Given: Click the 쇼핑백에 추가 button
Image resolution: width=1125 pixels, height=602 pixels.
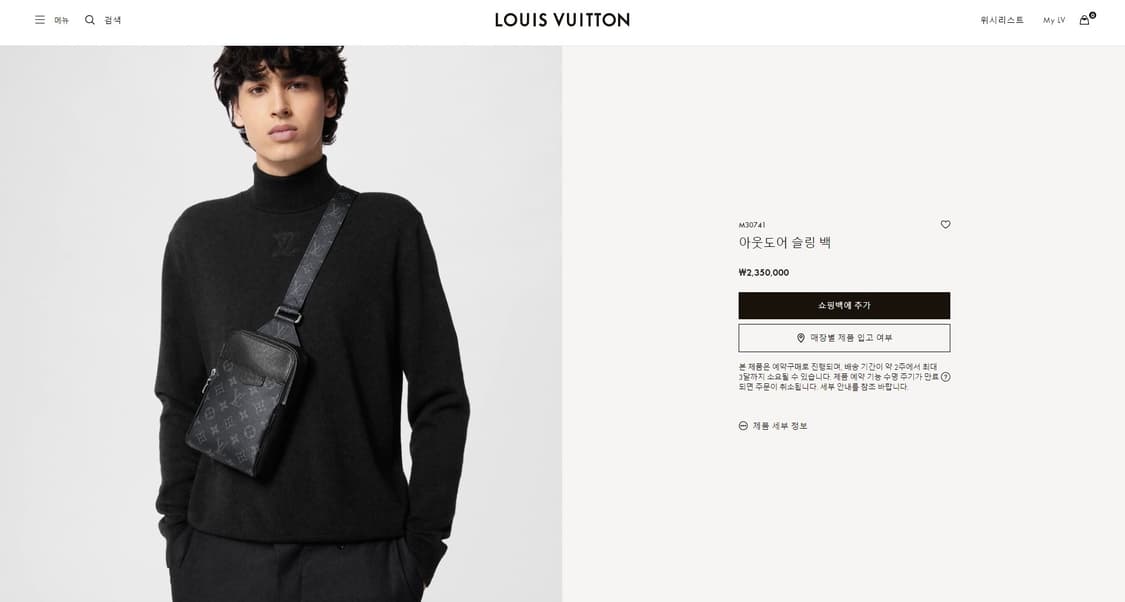Looking at the screenshot, I should tap(844, 306).
